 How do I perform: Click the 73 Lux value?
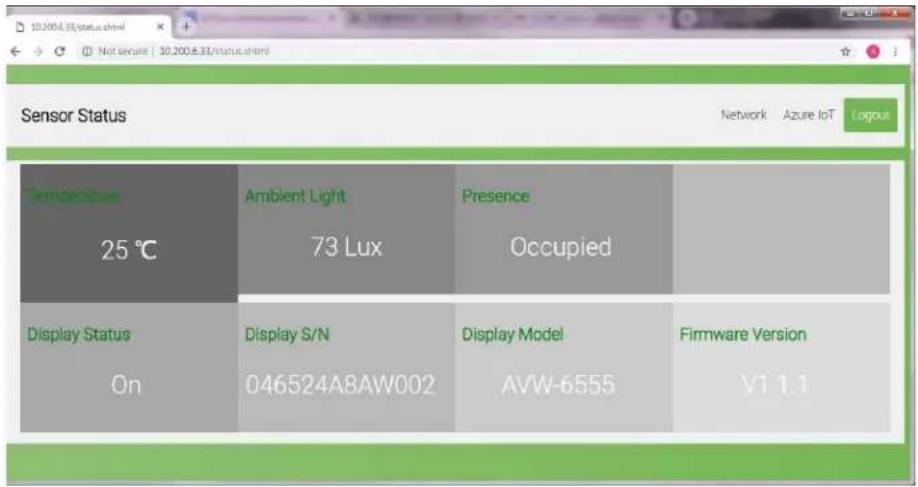(347, 247)
